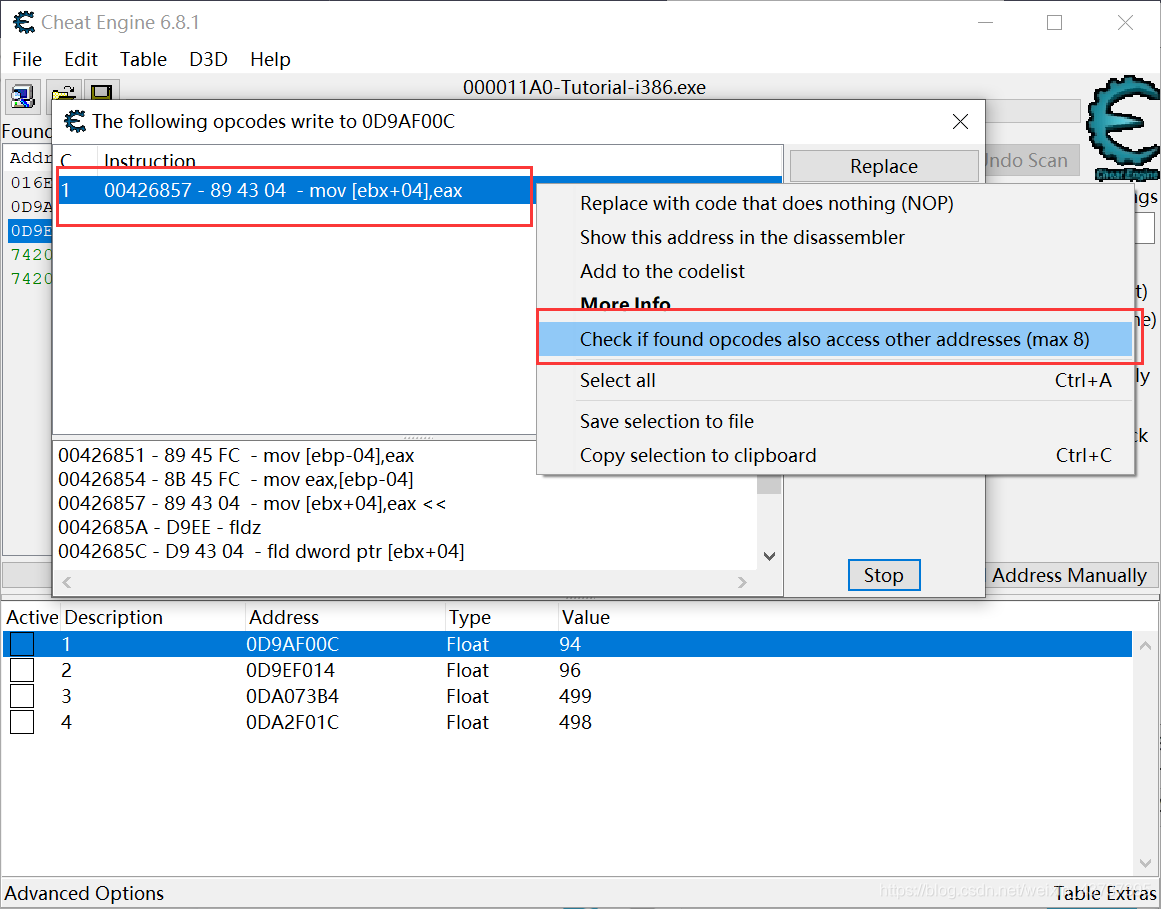This screenshot has width=1161, height=909.
Task: Click address 0D9AF00C in the table
Action: click(x=292, y=644)
